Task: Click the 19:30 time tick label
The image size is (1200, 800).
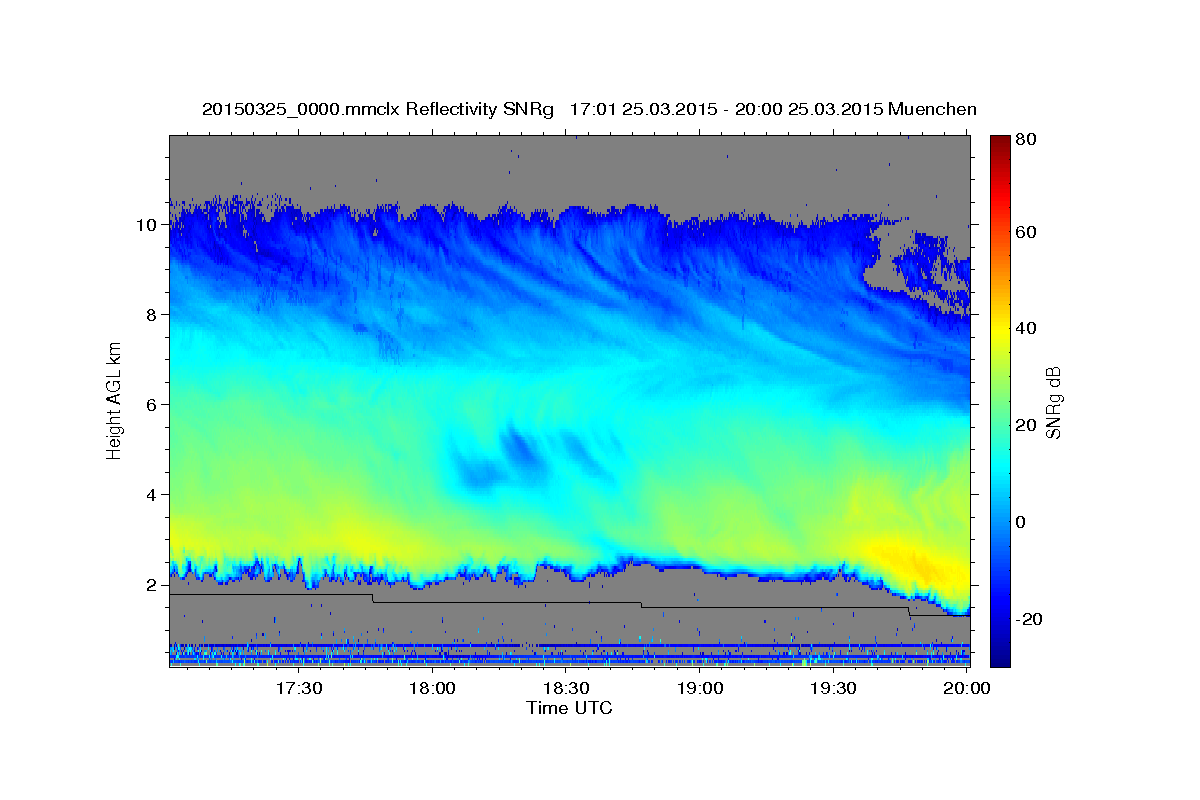Action: pos(833,688)
